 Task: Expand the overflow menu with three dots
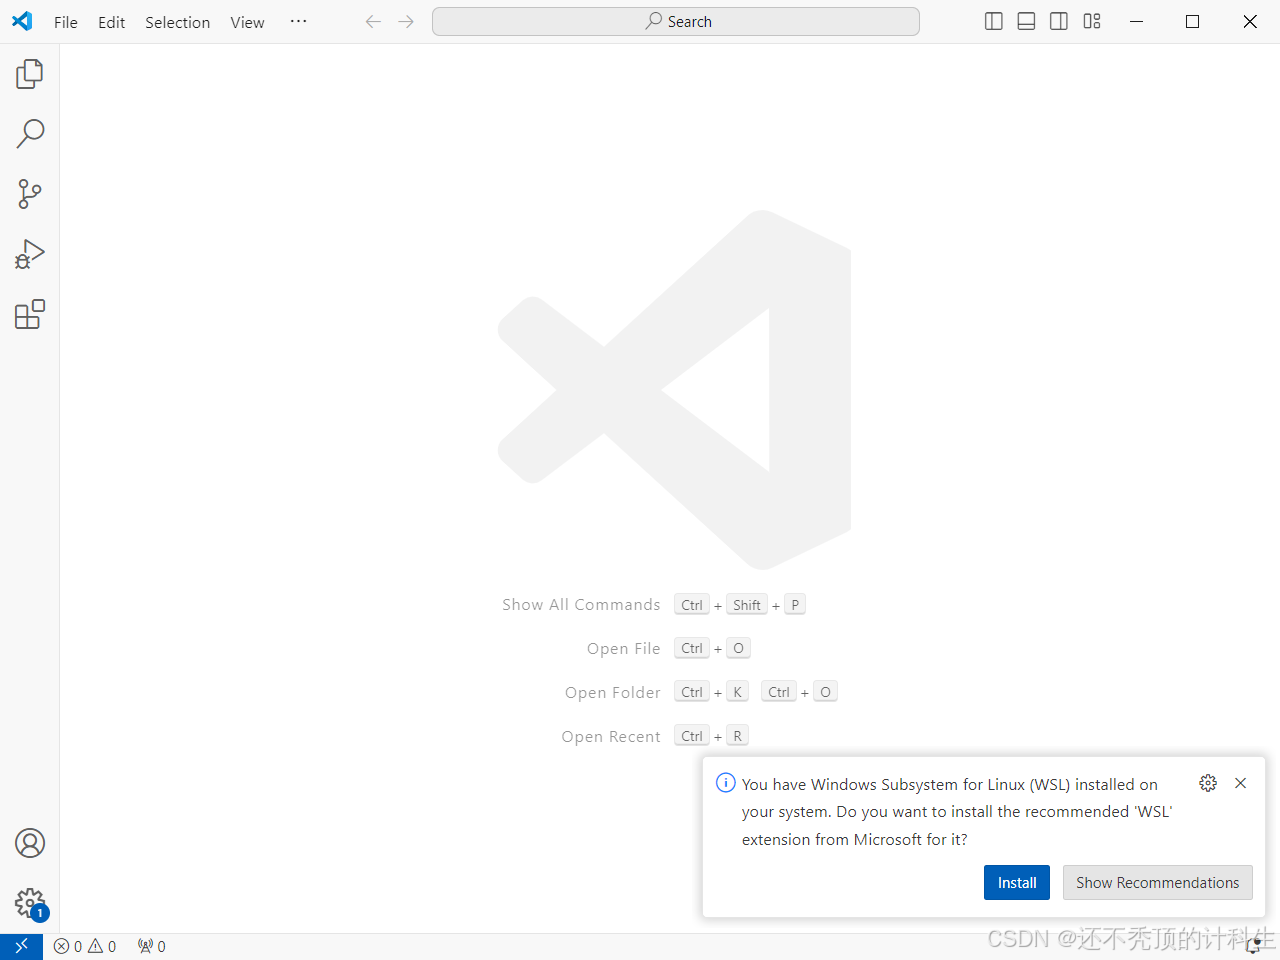coord(298,21)
